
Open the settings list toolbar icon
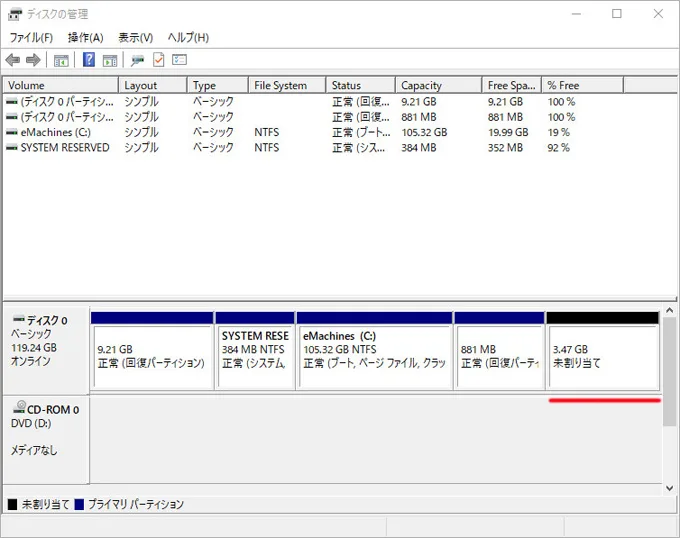(179, 60)
